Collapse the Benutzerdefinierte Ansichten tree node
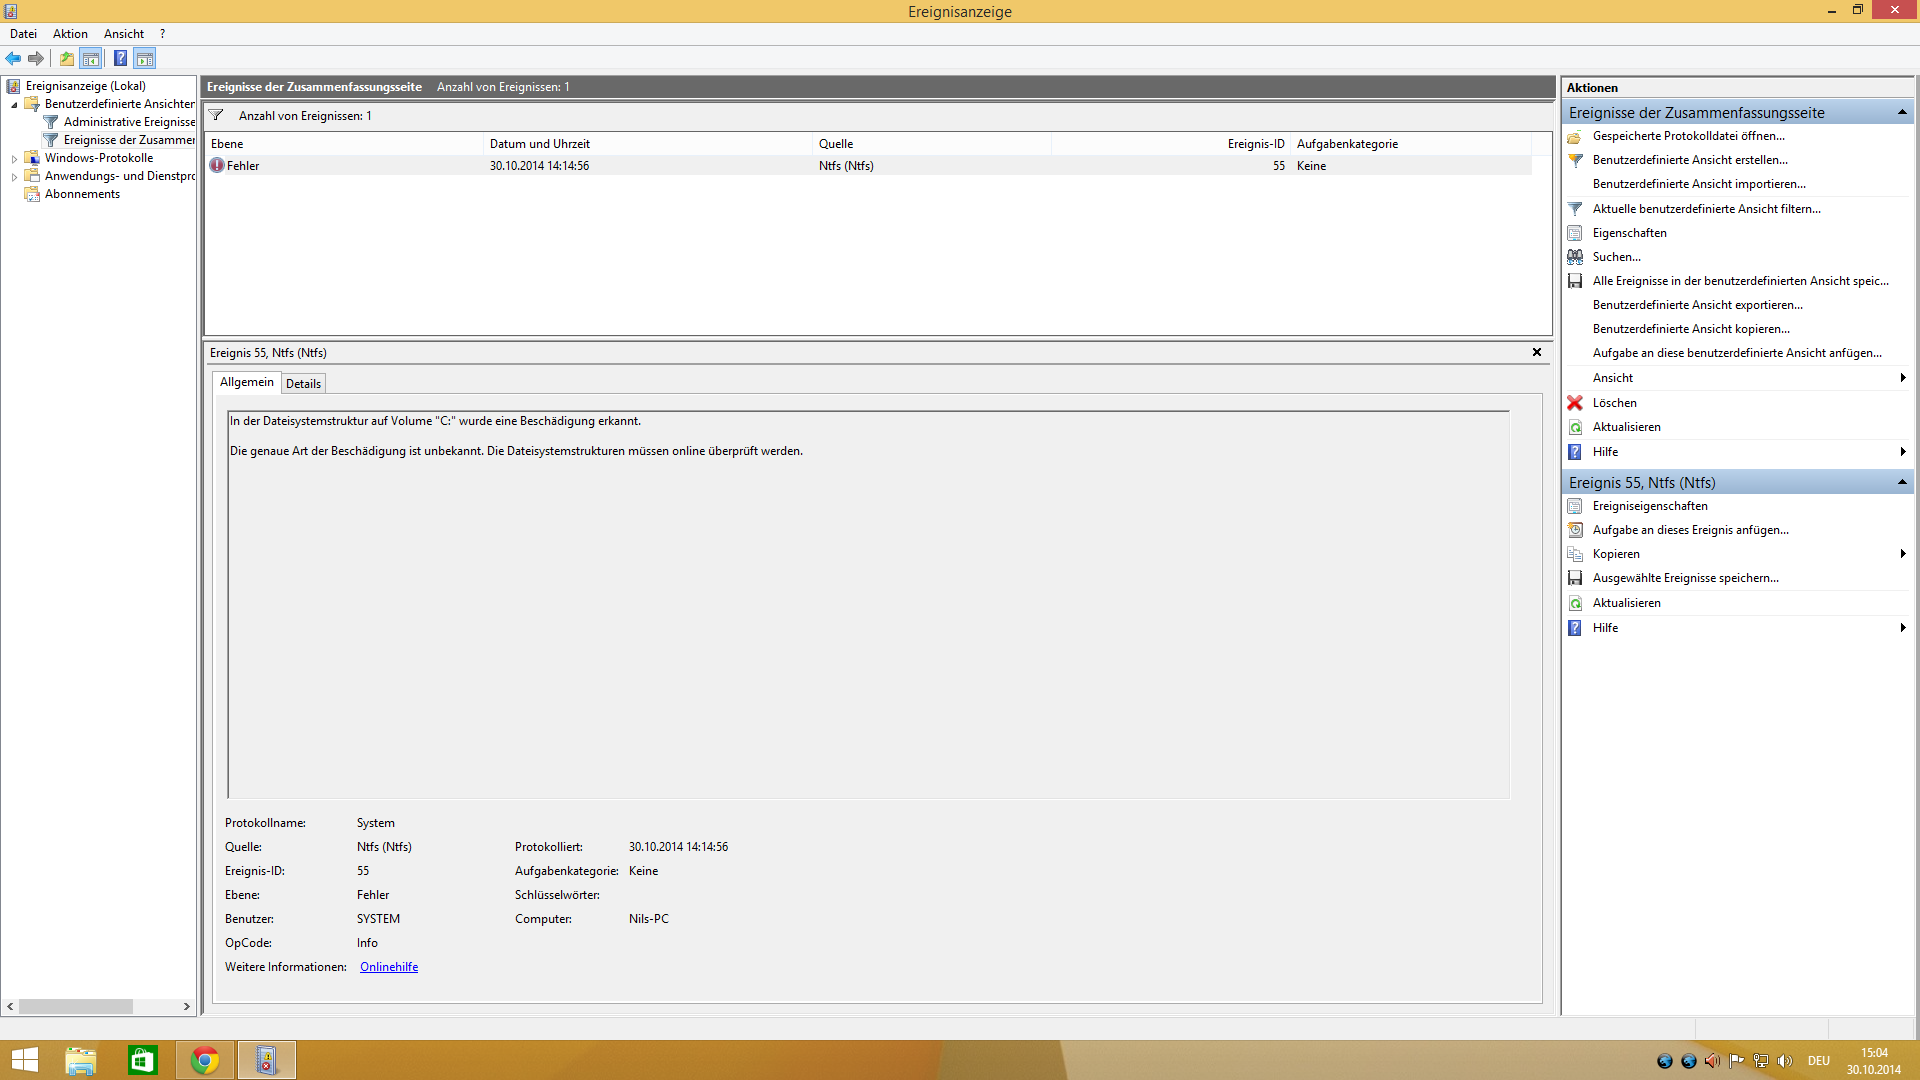 [x=14, y=105]
